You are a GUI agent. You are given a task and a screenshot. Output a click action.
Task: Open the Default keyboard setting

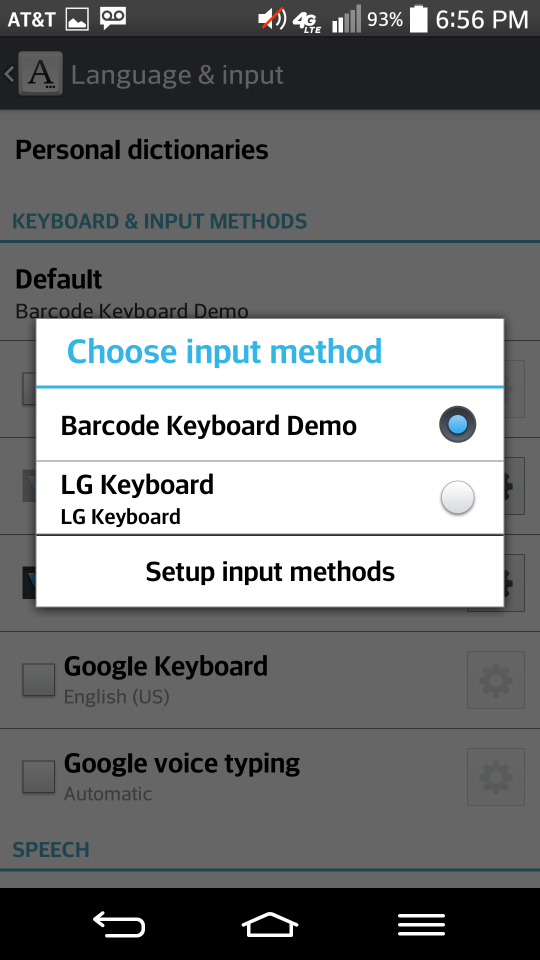pyautogui.click(x=270, y=293)
